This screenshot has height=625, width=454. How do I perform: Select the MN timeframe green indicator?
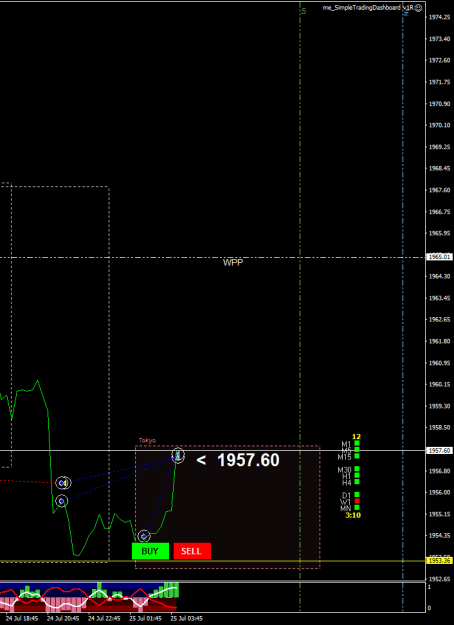(357, 508)
